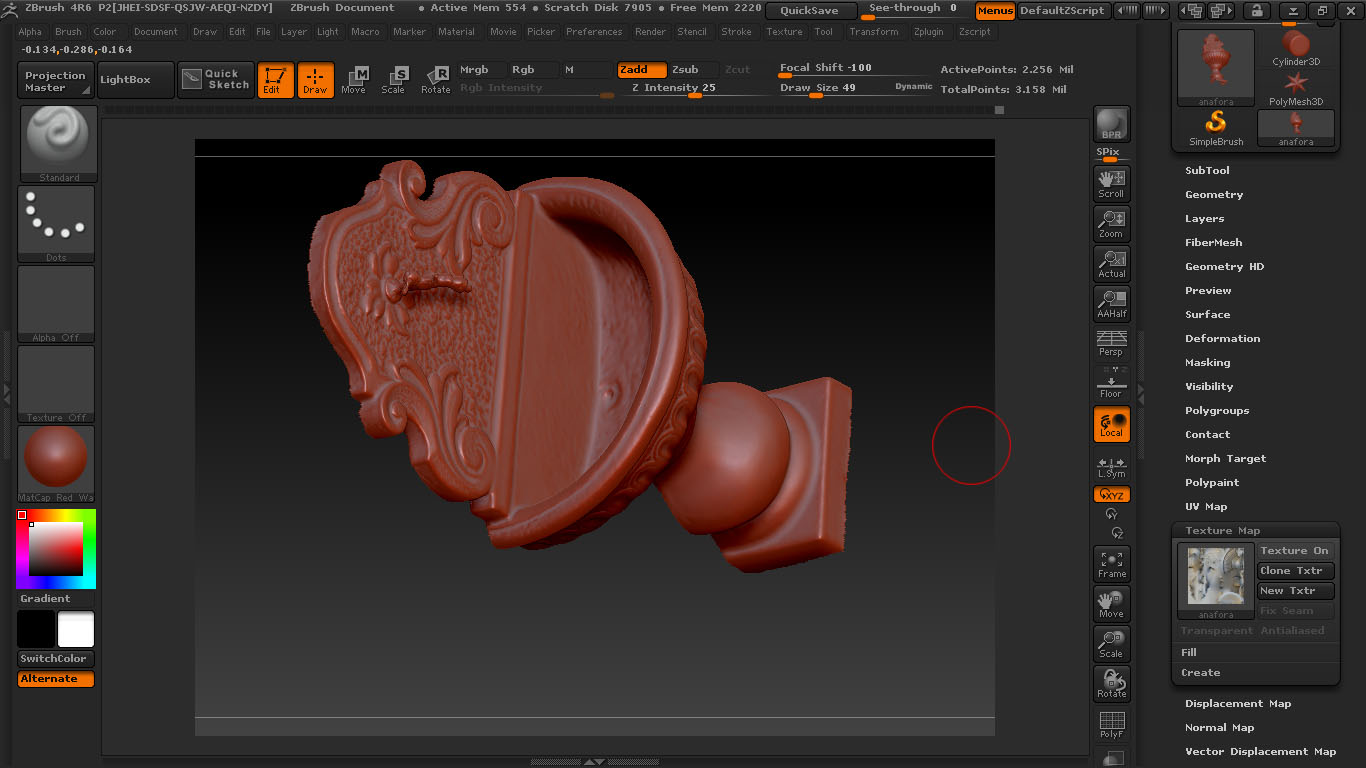
Task: Pick a color in the color picker square
Action: tap(56, 549)
